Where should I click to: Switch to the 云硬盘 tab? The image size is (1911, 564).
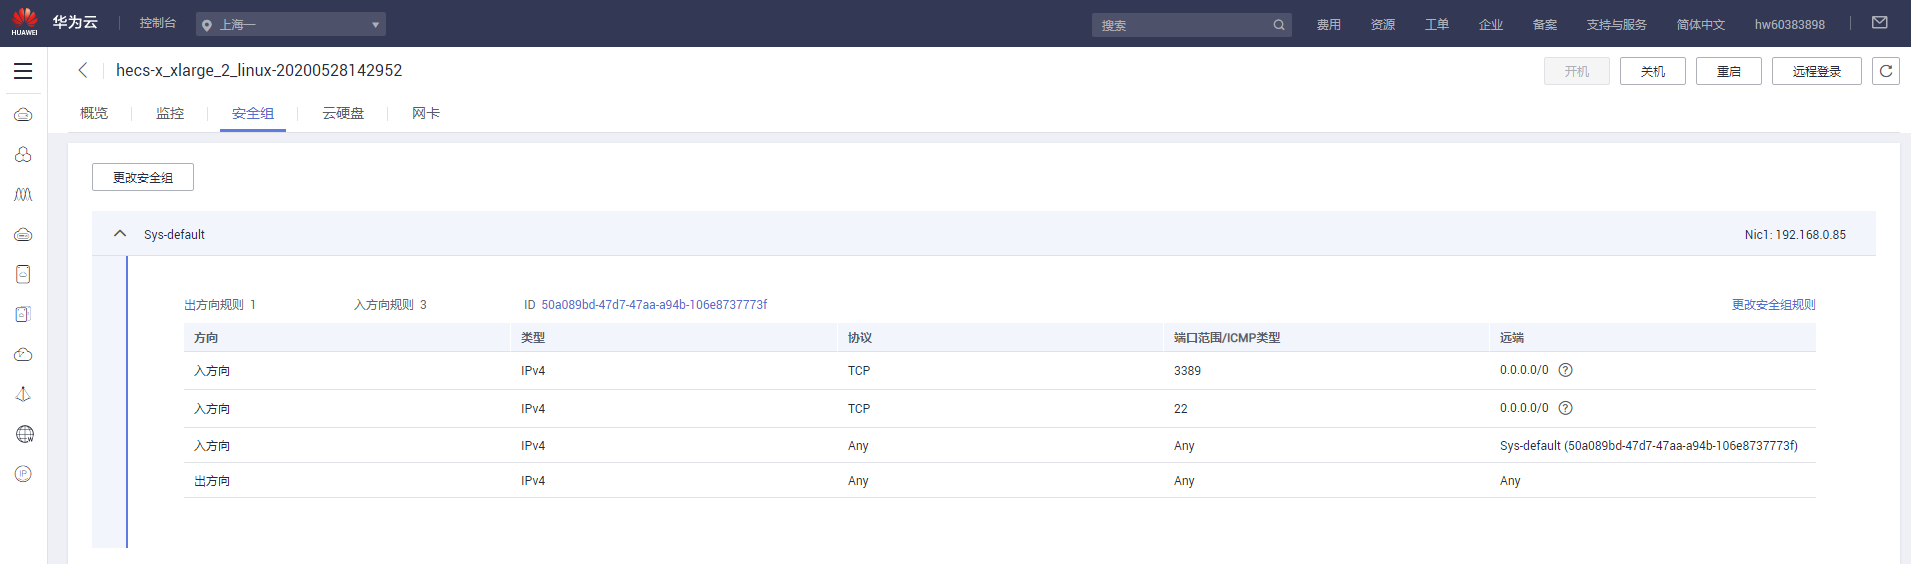[343, 114]
